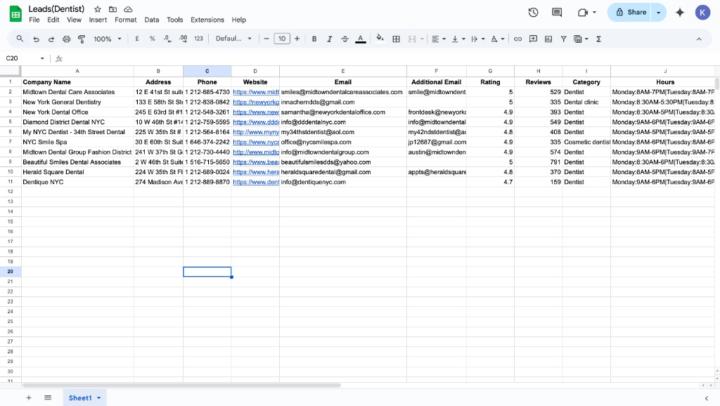Open the File menu
720x406 pixels.
pyautogui.click(x=34, y=20)
